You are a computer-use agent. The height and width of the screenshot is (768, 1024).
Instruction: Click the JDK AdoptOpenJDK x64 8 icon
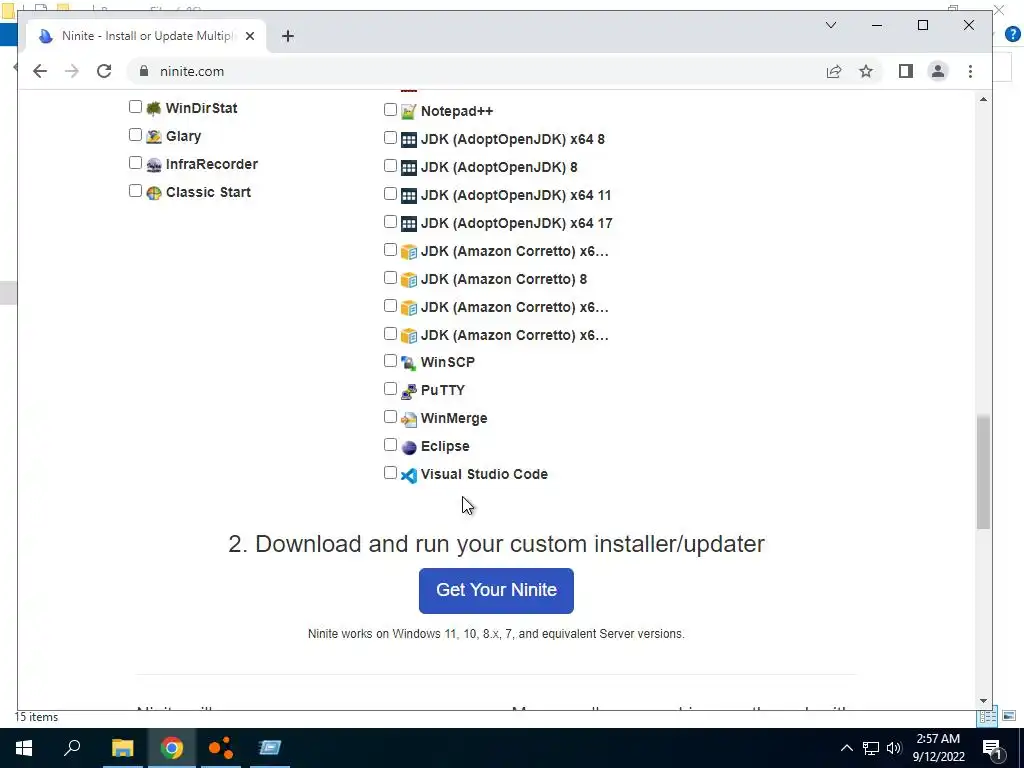tap(408, 140)
